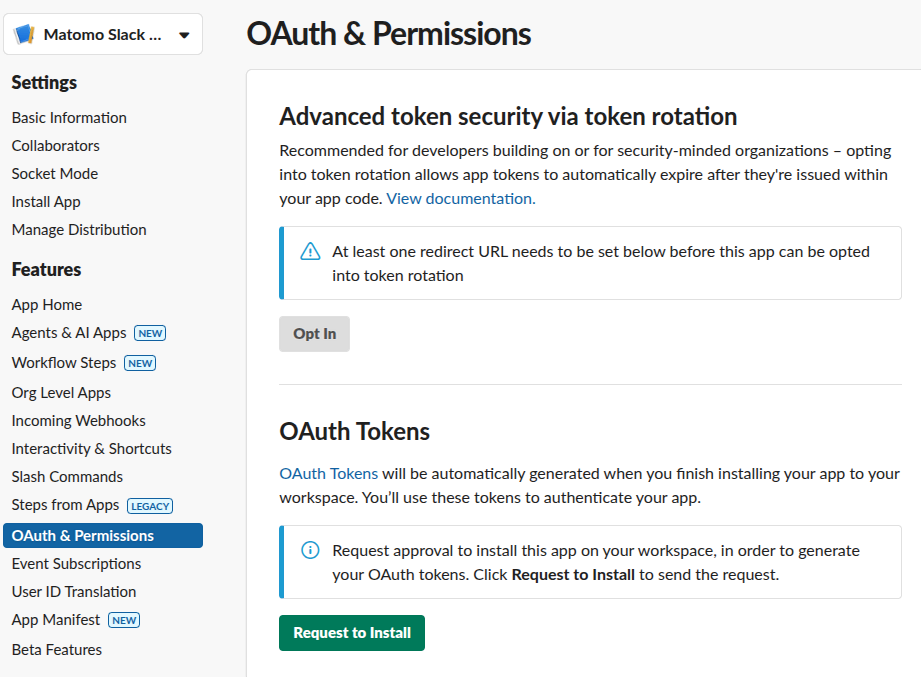The width and height of the screenshot is (921, 677).
Task: Select Socket Mode in sidebar
Action: point(55,174)
